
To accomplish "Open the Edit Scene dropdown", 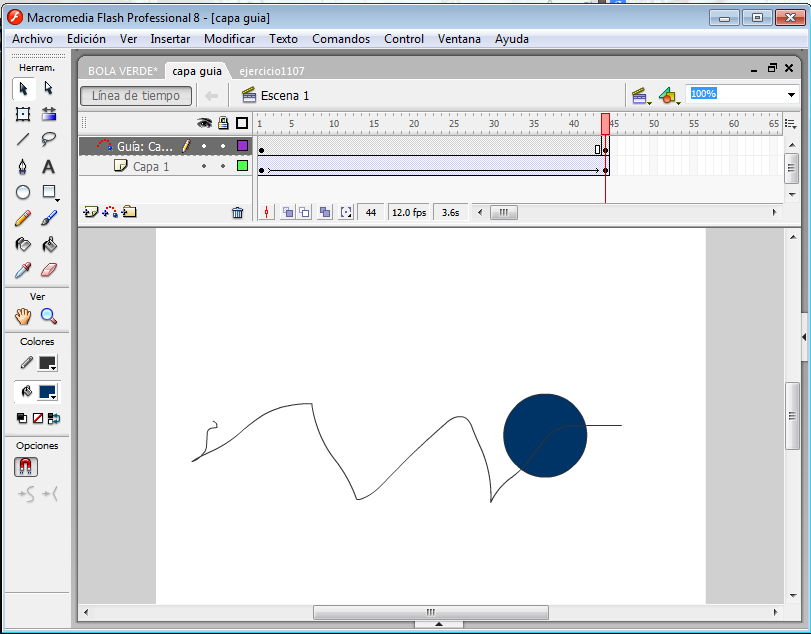I will (640, 96).
